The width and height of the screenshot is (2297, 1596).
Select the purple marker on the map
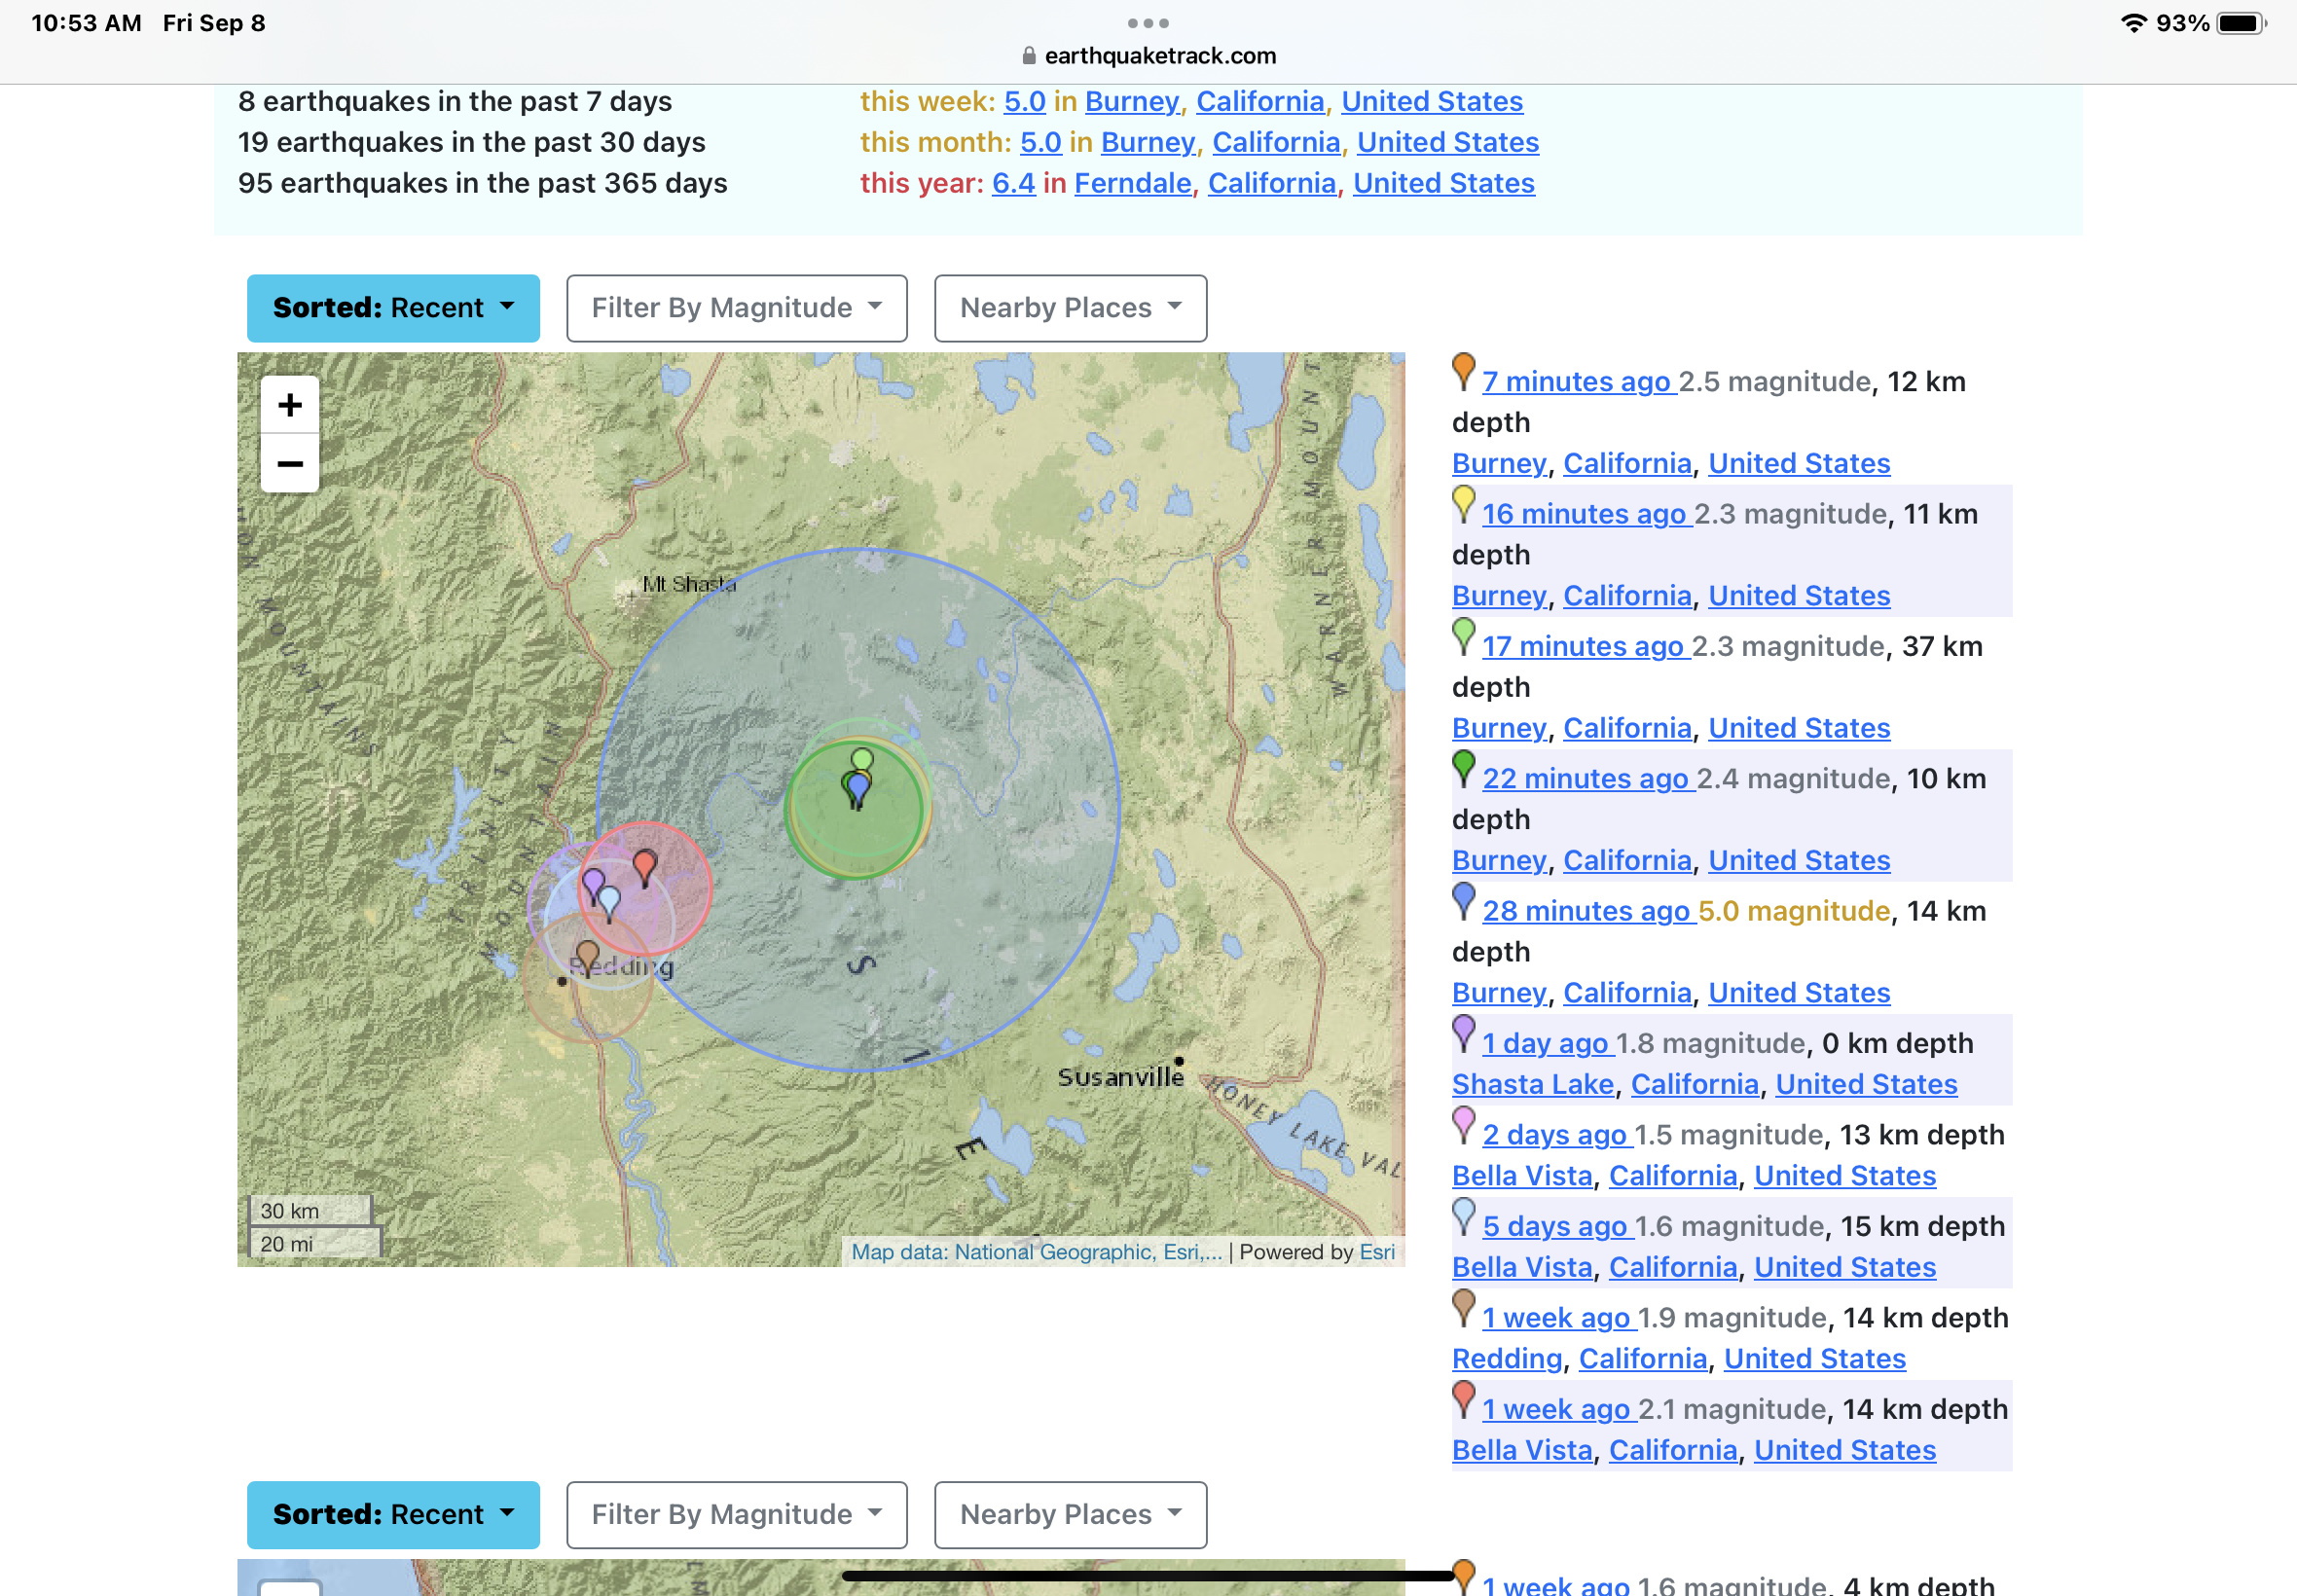593,884
